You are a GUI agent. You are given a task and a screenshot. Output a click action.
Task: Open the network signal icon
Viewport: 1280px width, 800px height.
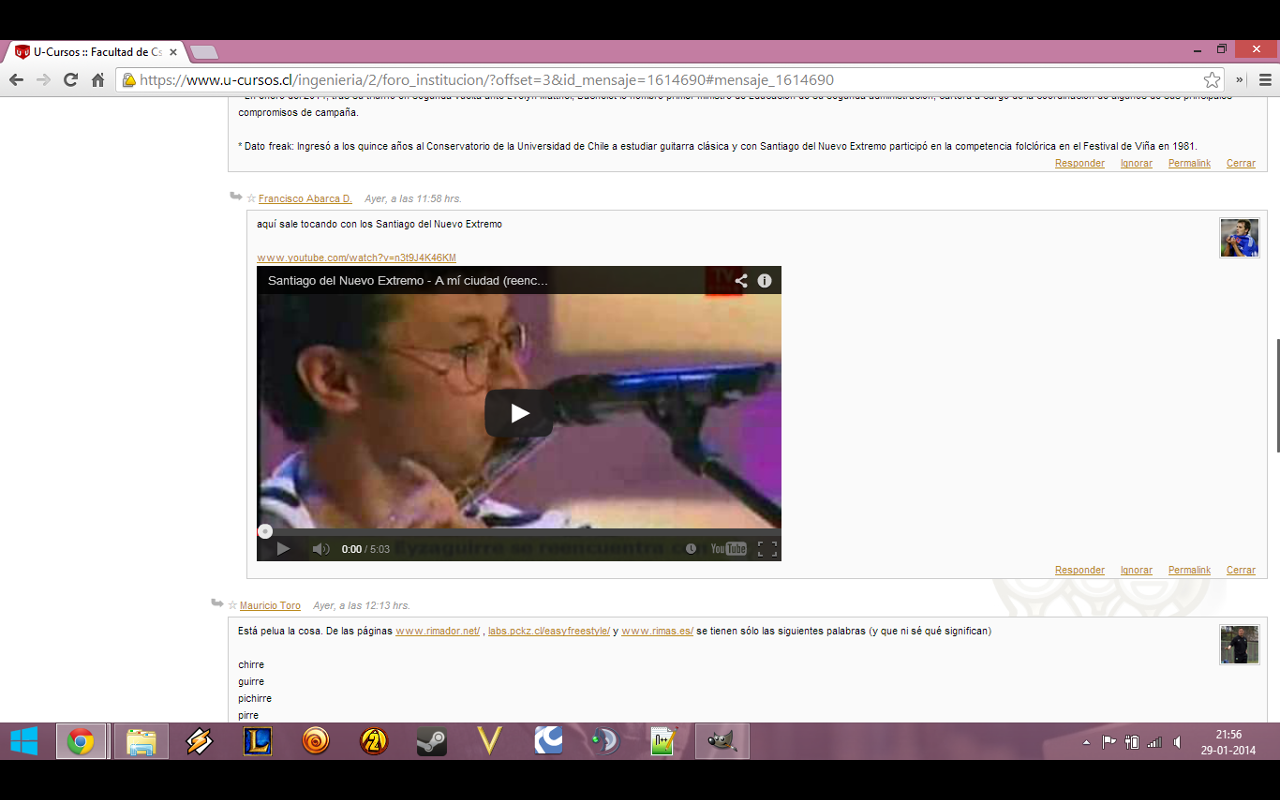pyautogui.click(x=1154, y=742)
